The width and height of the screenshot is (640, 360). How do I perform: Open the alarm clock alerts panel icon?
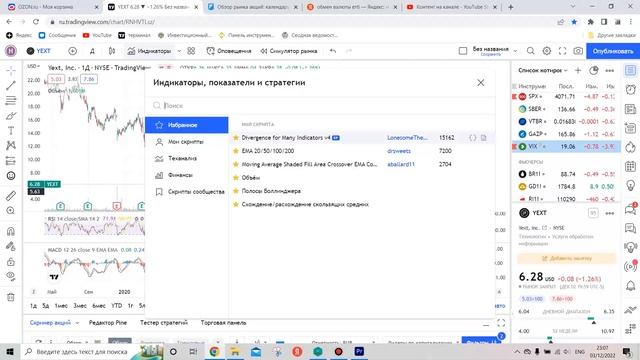pyautogui.click(x=631, y=89)
